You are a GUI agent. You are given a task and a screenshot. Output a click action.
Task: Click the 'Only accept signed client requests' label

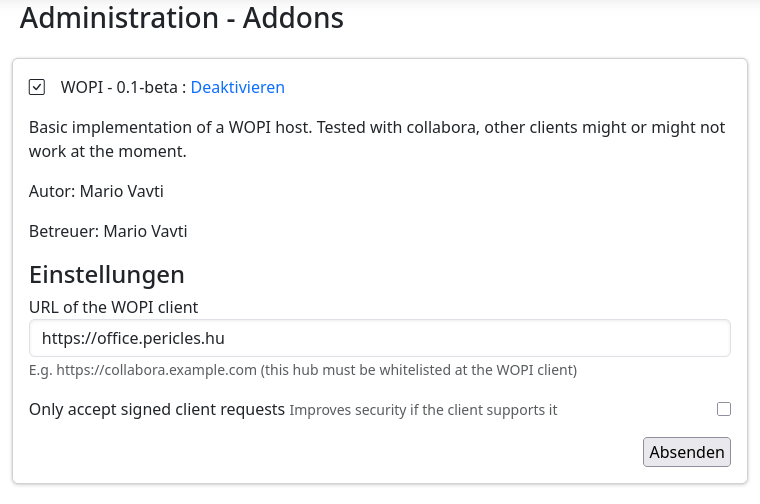(x=157, y=409)
